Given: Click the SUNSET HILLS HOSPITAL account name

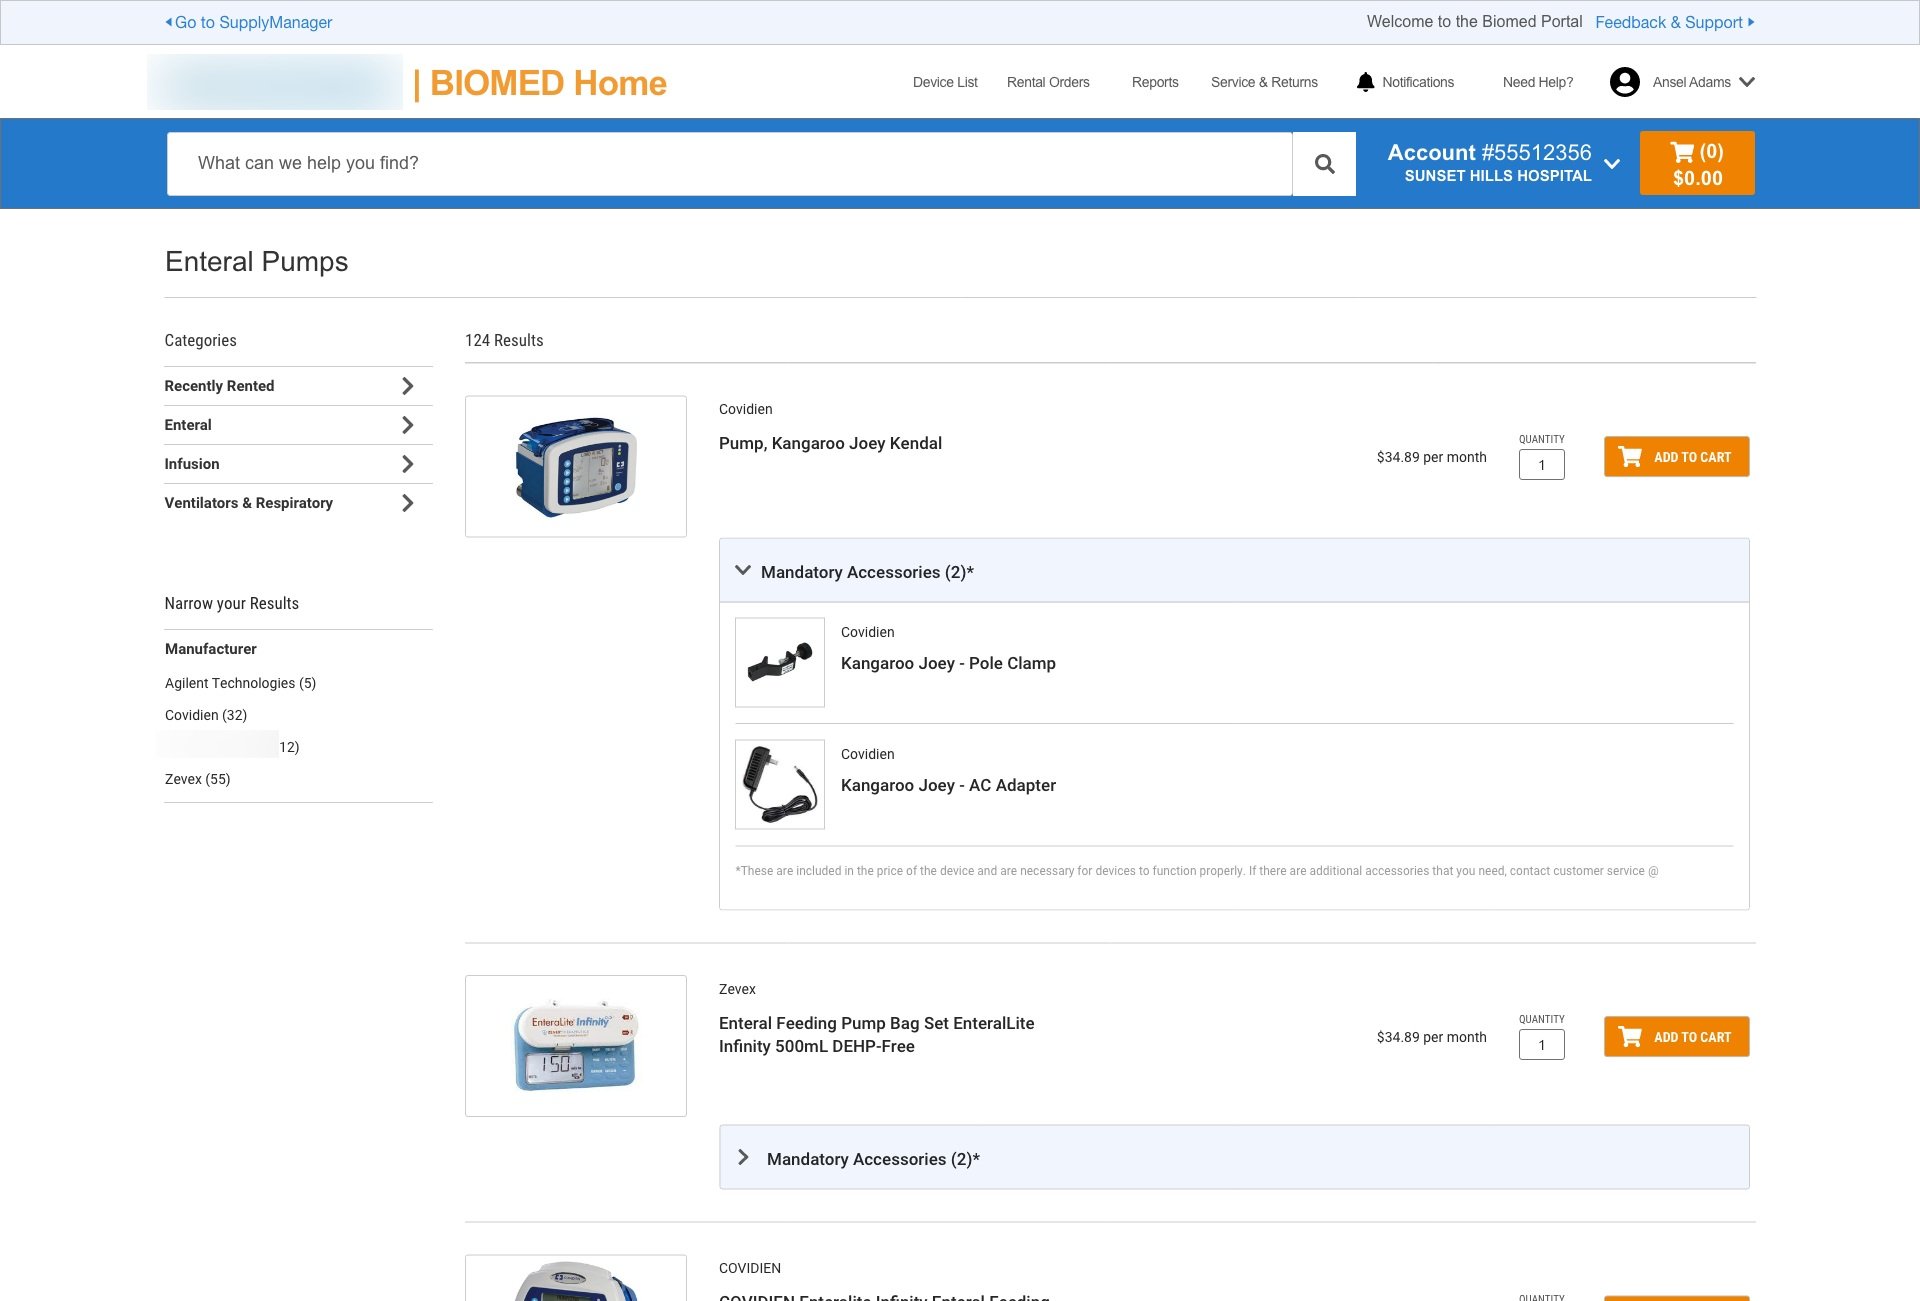Looking at the screenshot, I should point(1497,176).
